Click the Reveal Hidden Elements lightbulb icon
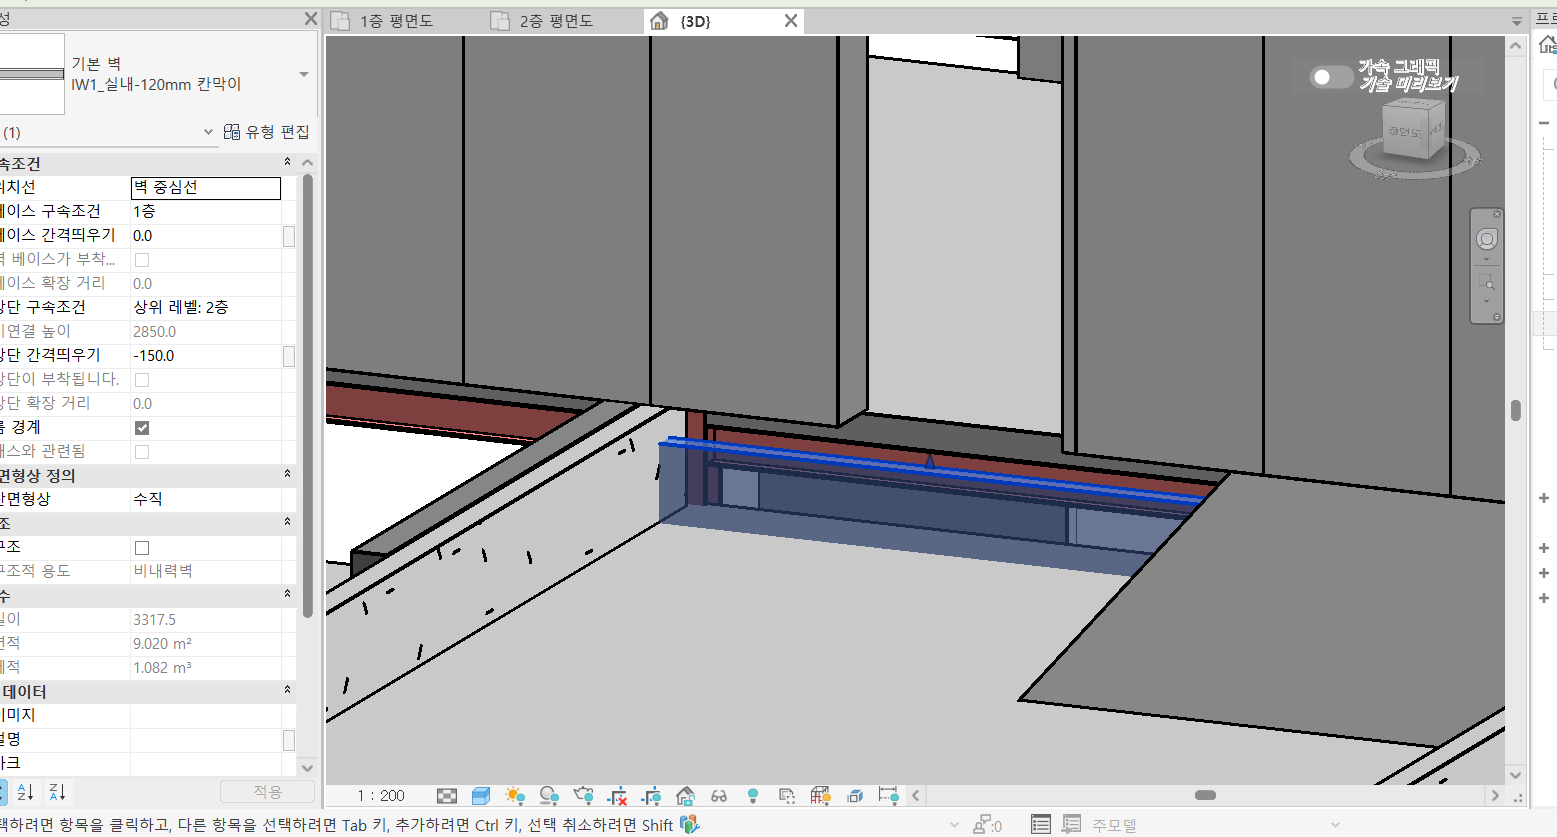This screenshot has width=1557, height=837. (753, 796)
